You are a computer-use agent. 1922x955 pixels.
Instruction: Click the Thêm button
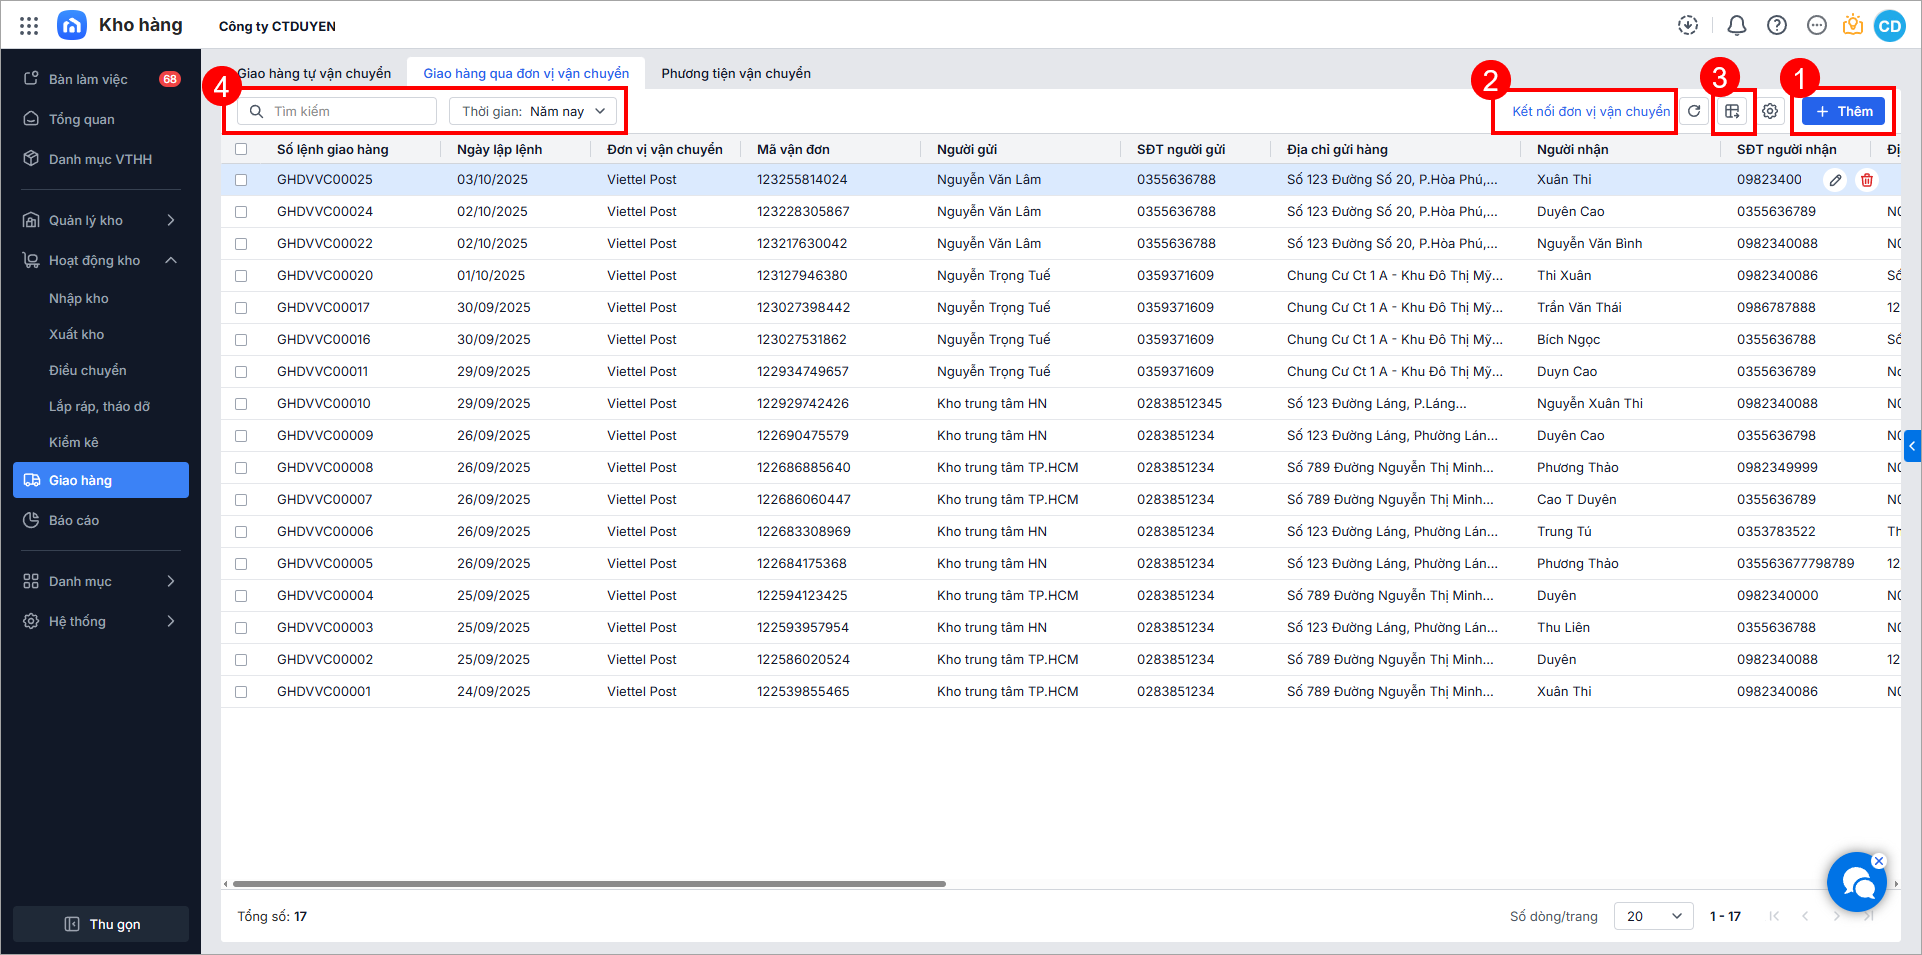tap(1843, 111)
